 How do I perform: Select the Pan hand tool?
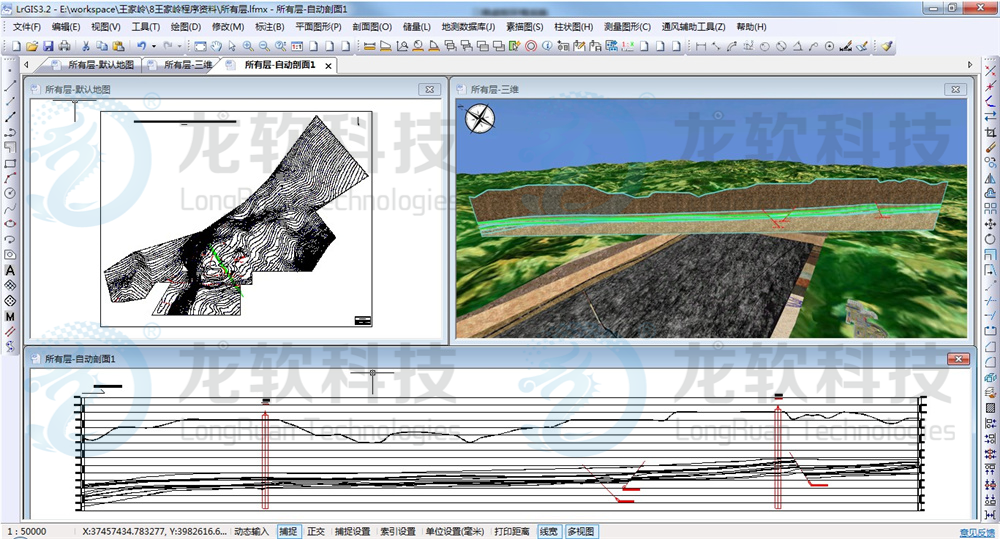216,46
